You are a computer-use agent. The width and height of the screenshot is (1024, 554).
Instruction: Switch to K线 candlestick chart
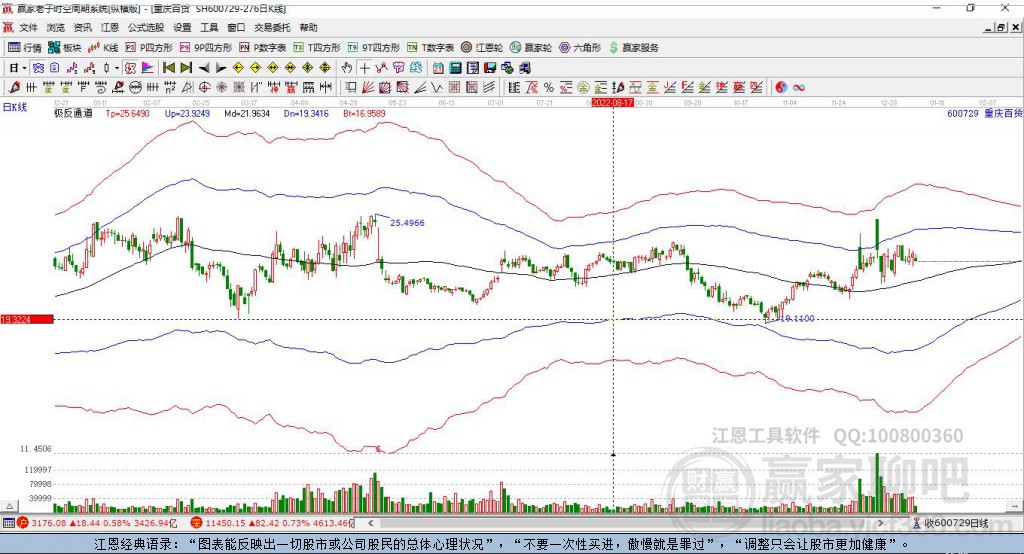pos(103,48)
